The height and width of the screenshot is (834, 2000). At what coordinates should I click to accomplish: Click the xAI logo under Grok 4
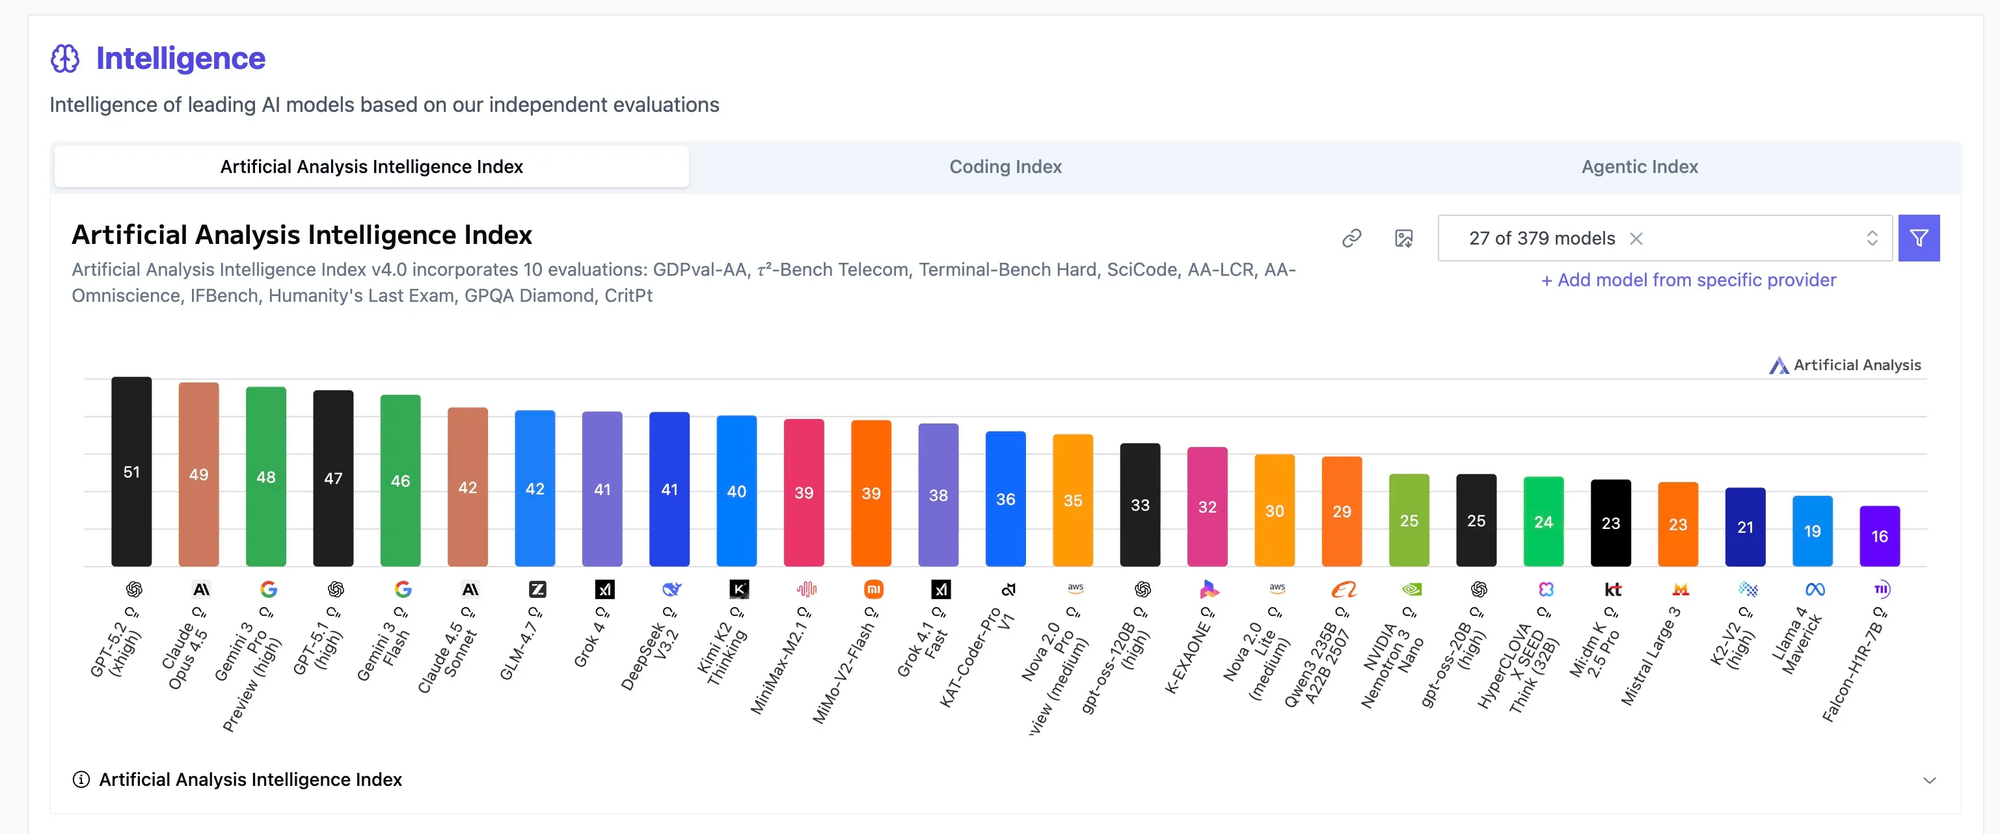(604, 590)
